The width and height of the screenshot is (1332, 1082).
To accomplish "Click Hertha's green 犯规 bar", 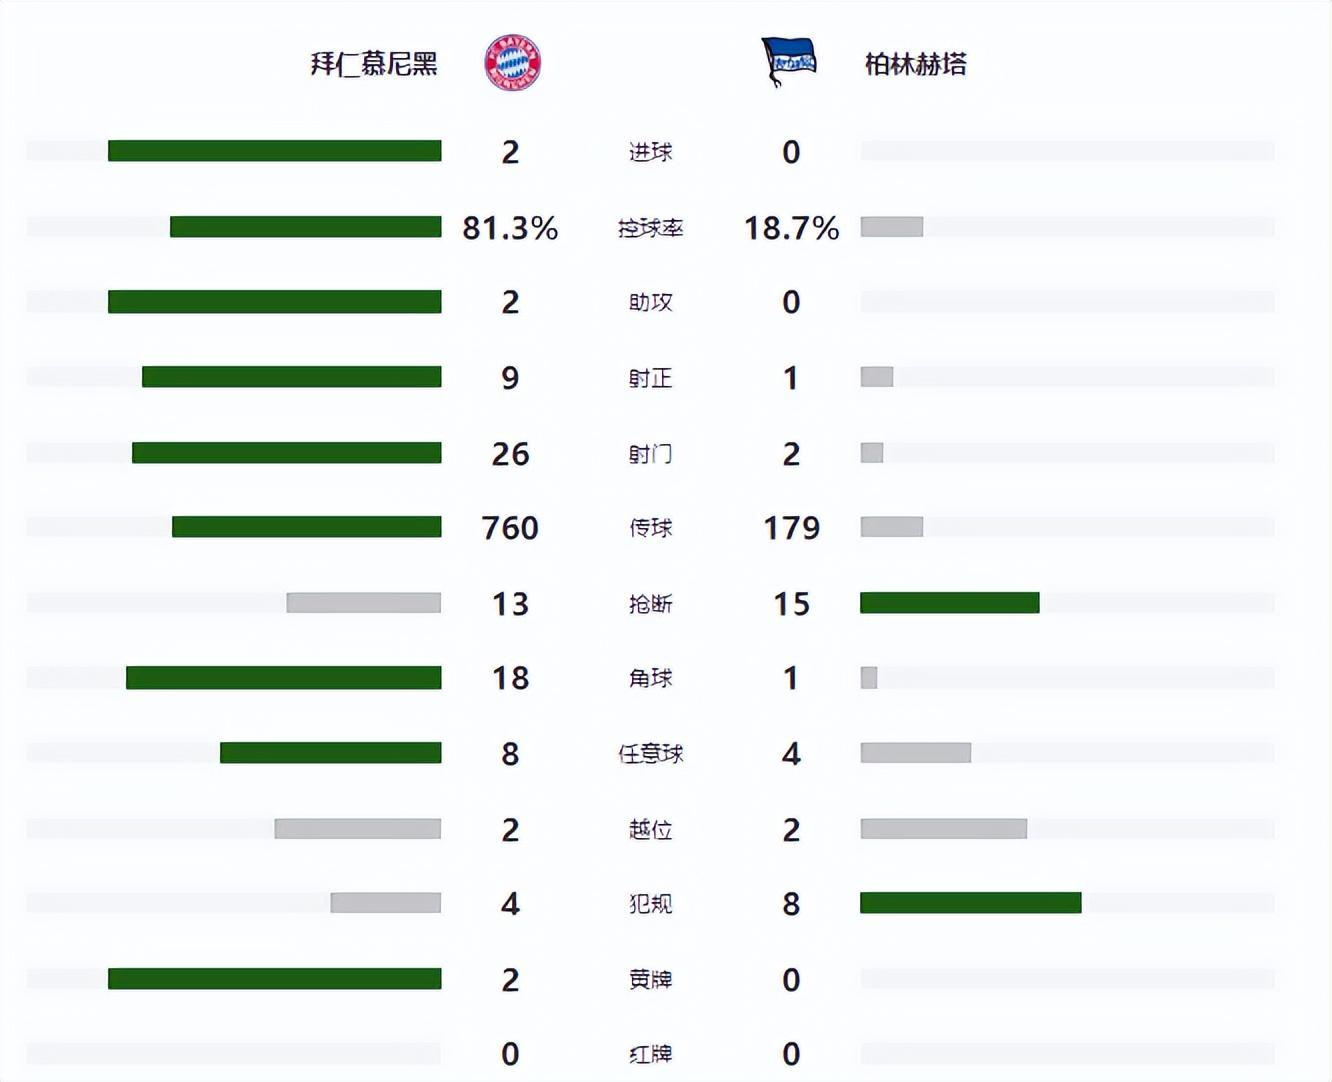I will [x=970, y=903].
